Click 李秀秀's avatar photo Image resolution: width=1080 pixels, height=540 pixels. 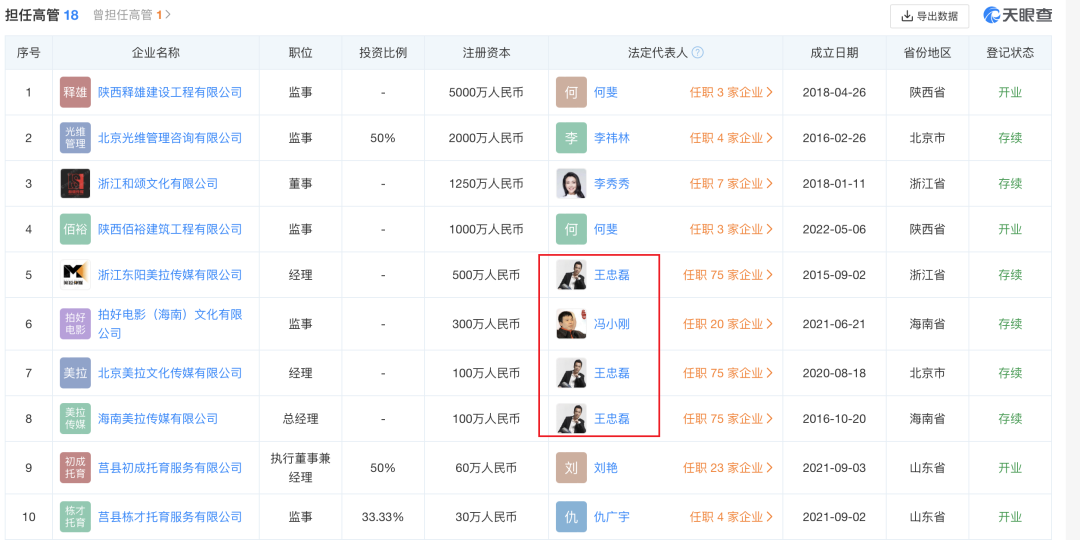pyautogui.click(x=571, y=184)
